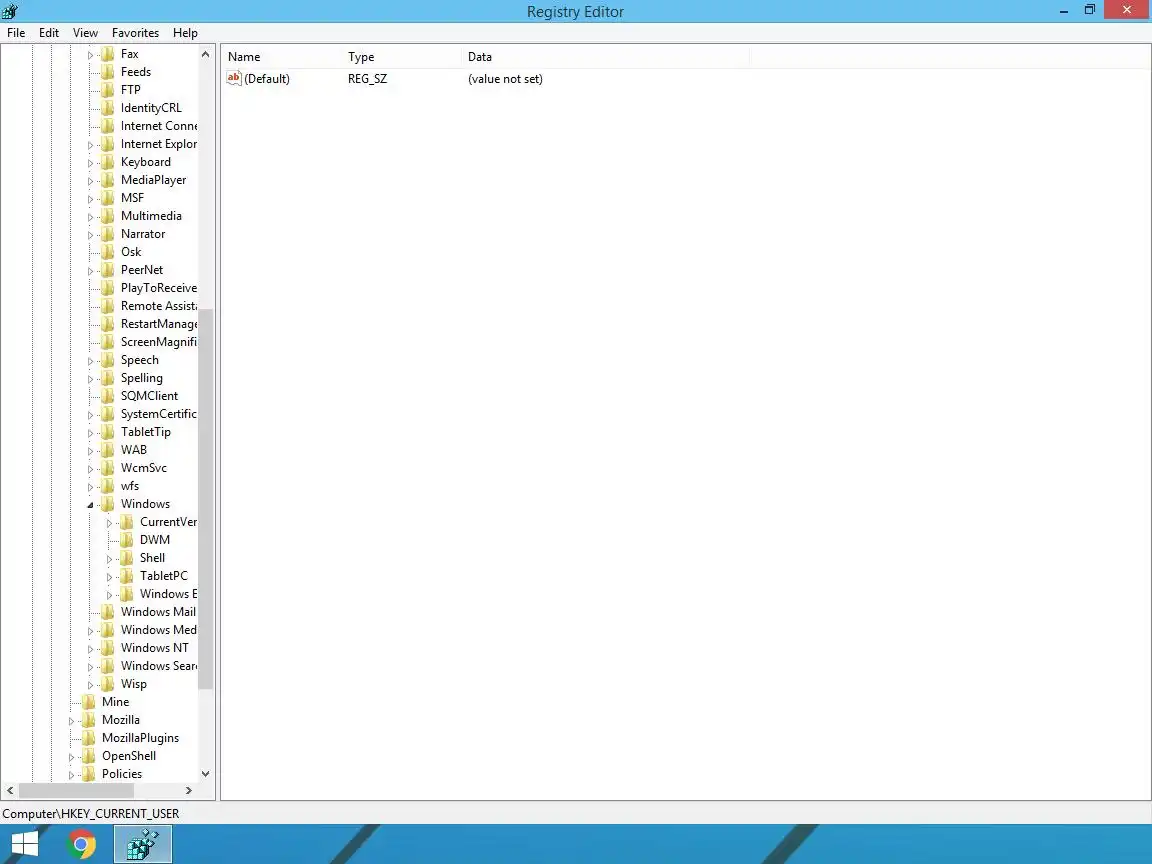The image size is (1152, 864).
Task: Click the IdentityCRL folder icon
Action: [x=108, y=108]
